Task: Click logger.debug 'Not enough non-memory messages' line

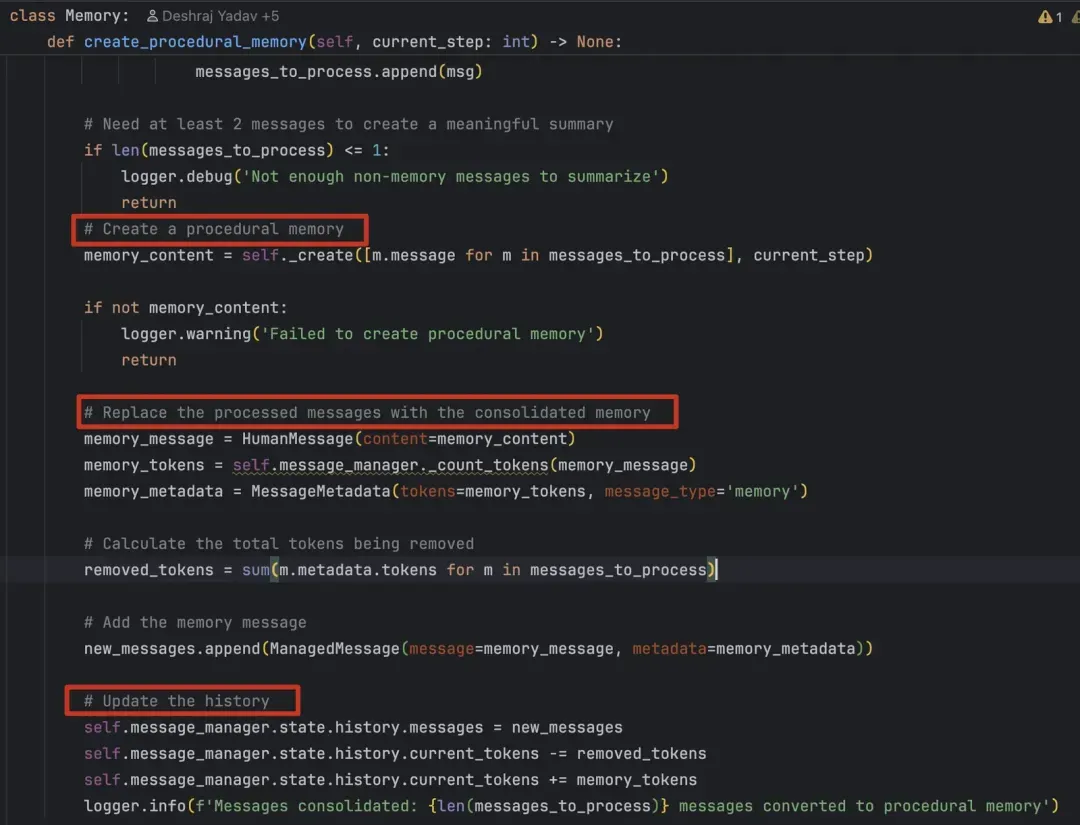Action: click(x=395, y=177)
